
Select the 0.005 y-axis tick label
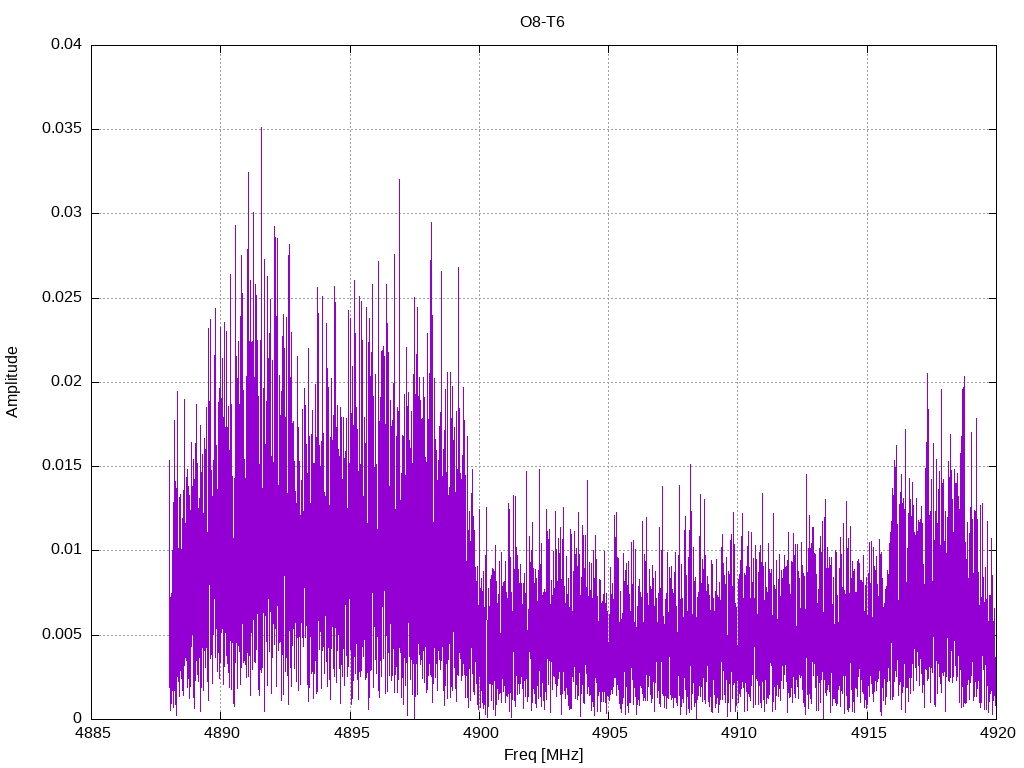(x=62, y=634)
